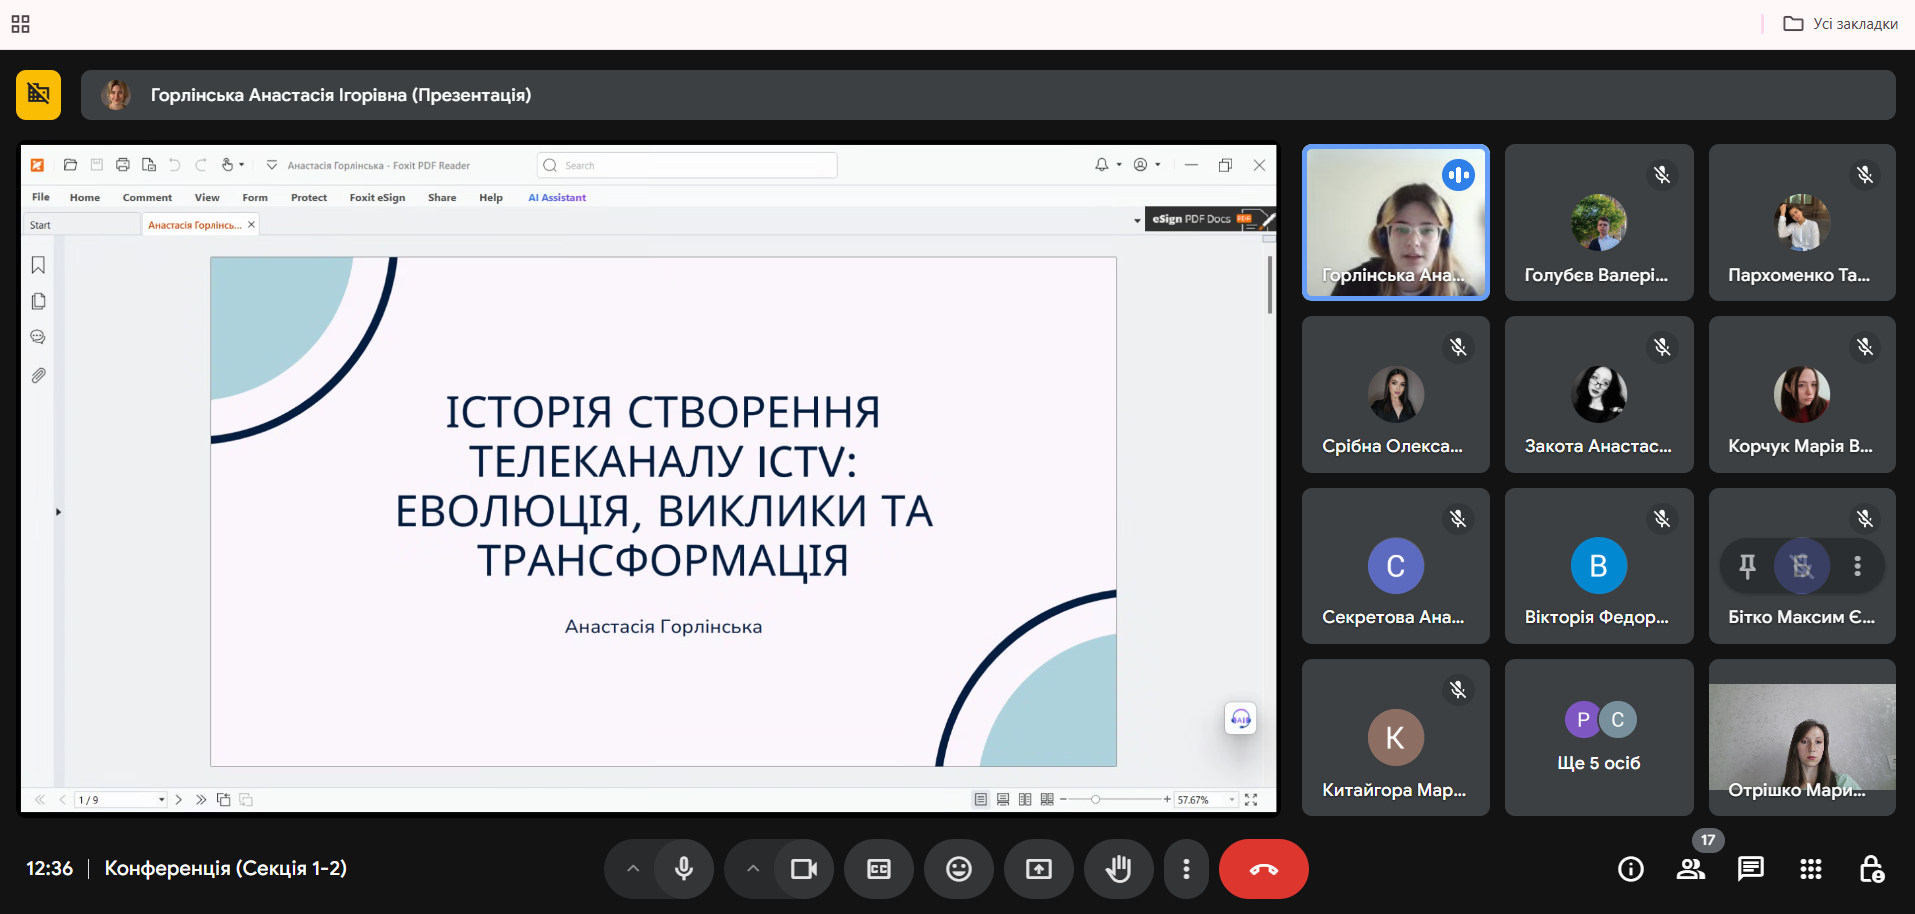Toggle raise hand button
Viewport: 1915px width, 914px height.
pyautogui.click(x=1119, y=869)
